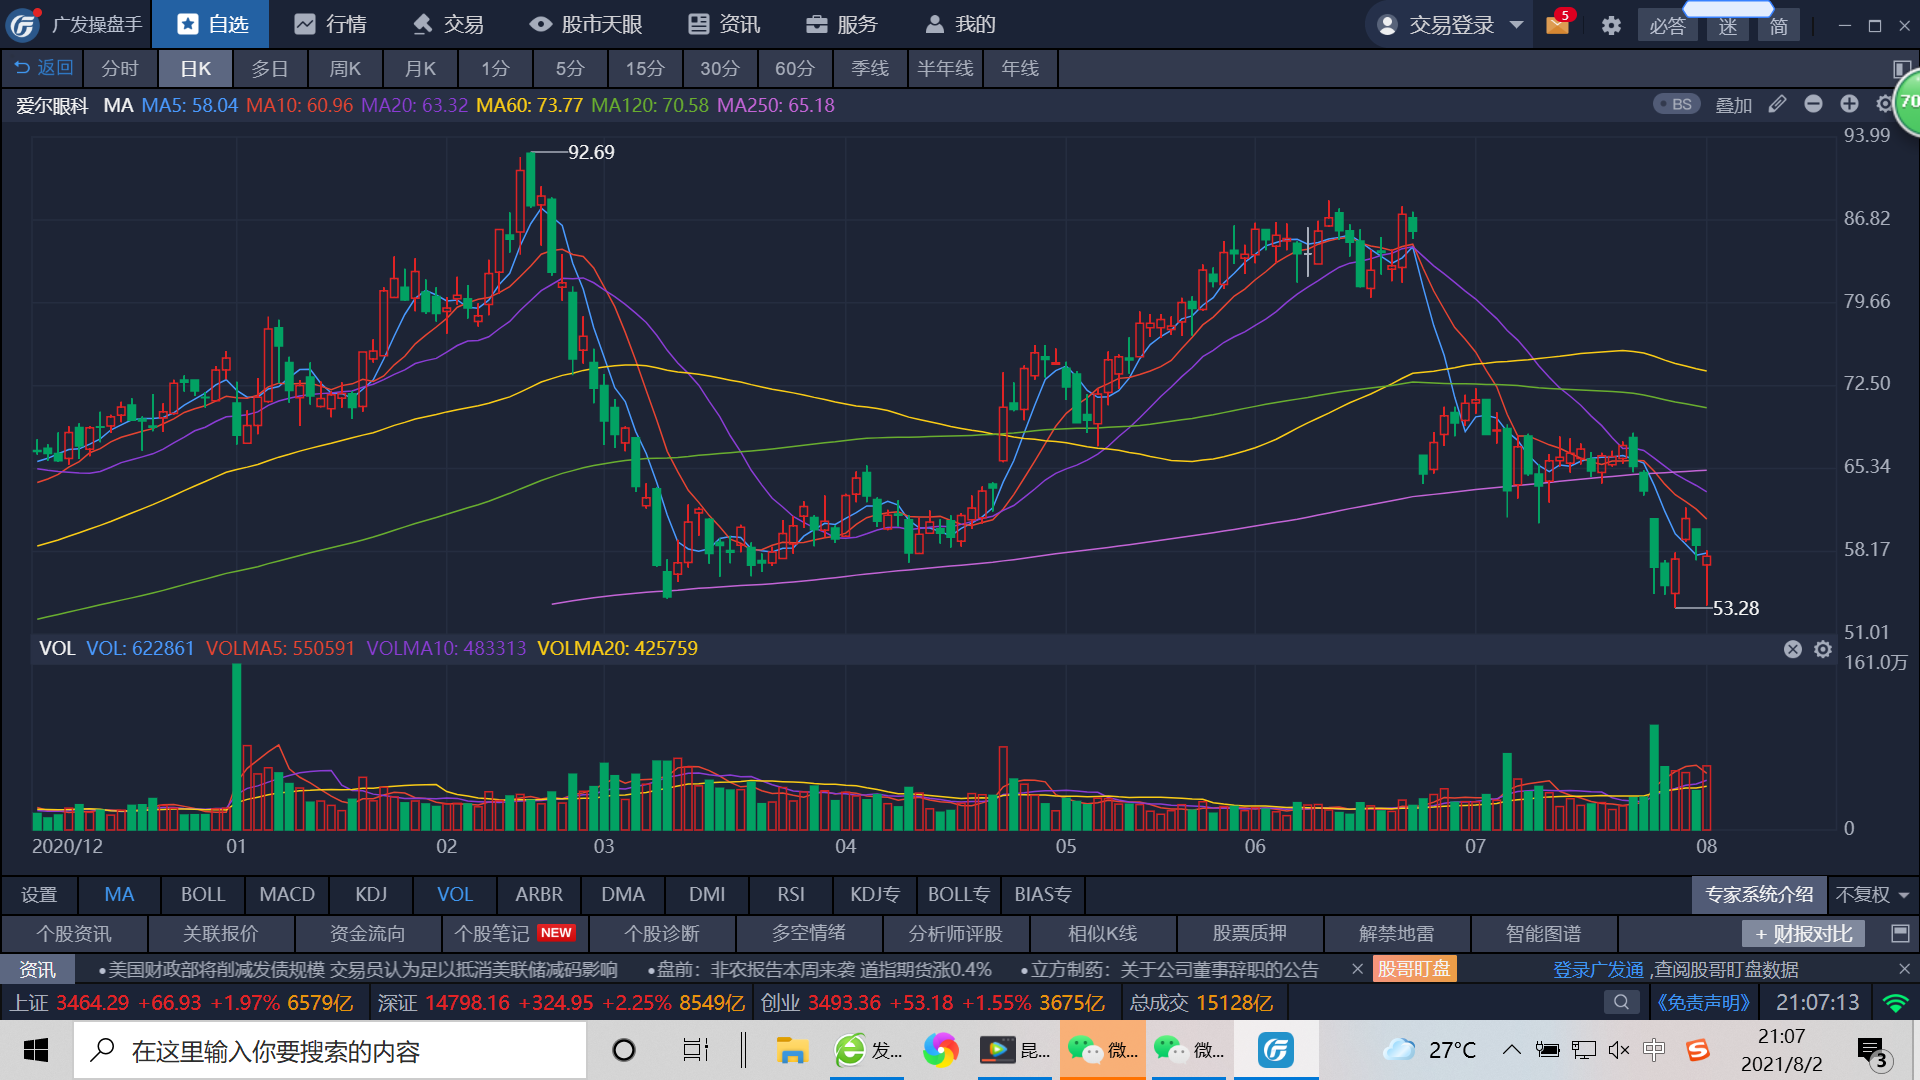The image size is (1920, 1080).
Task: Click the search magnifier in status bar
Action: pos(1621,1002)
